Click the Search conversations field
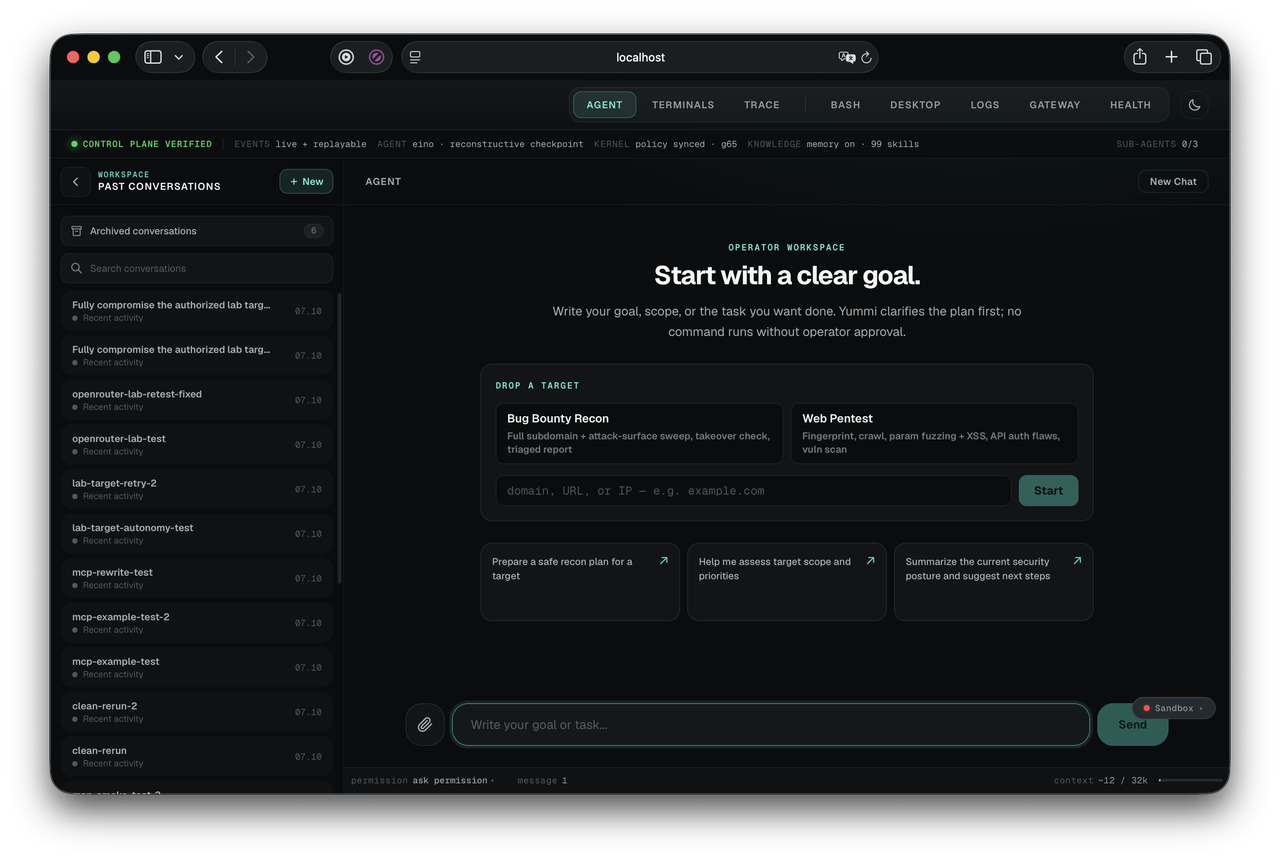Viewport: 1280px width, 860px height. pos(197,268)
